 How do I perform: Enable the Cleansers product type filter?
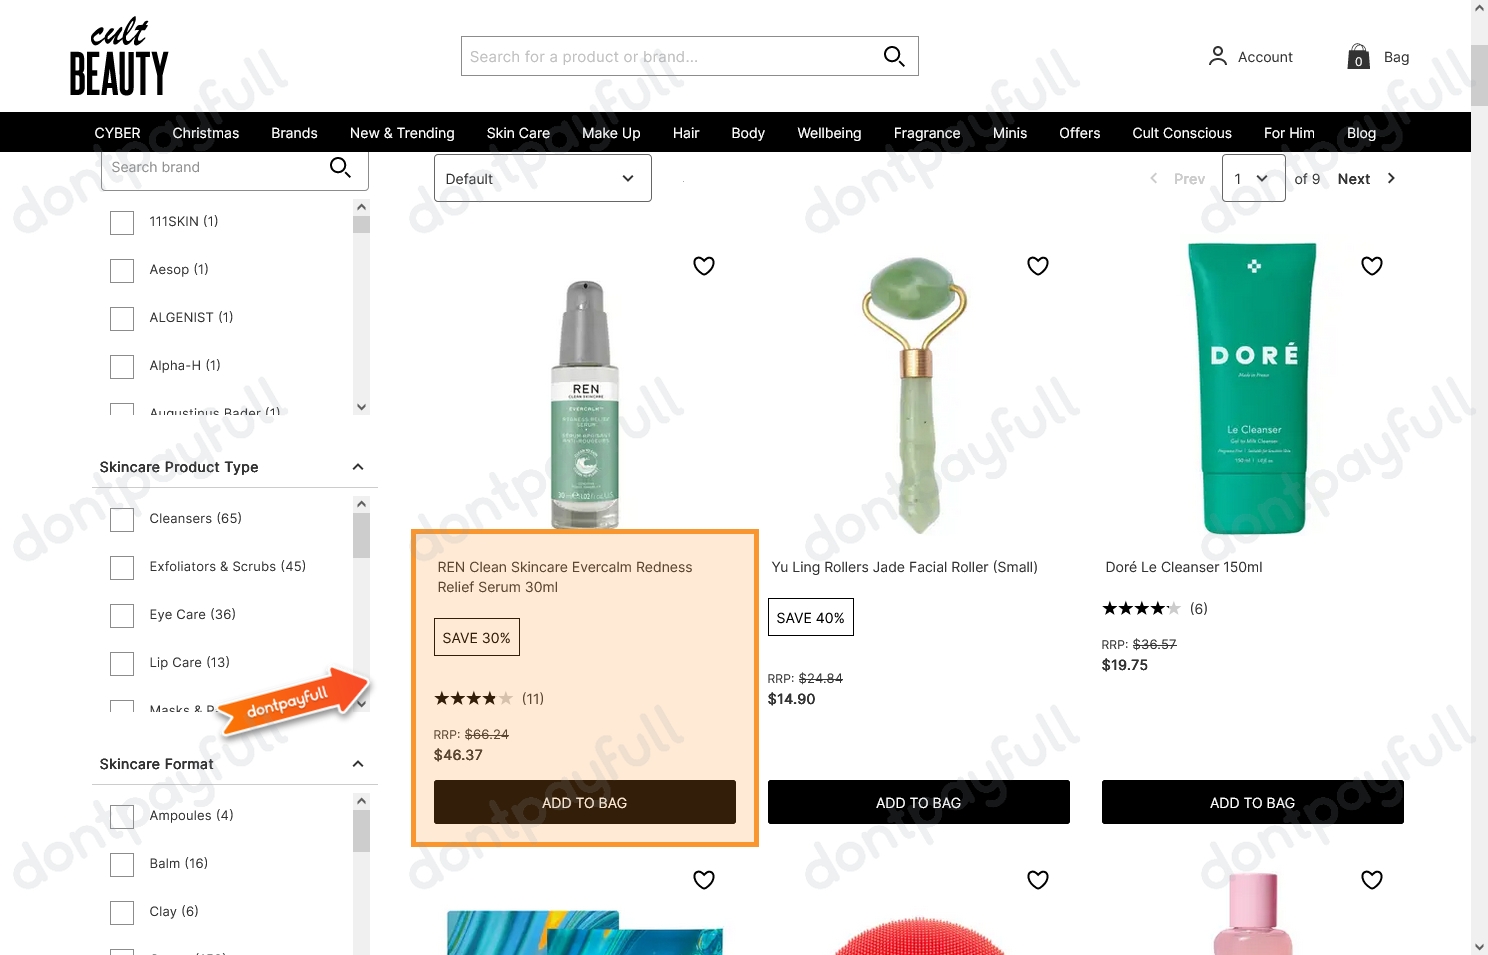(x=121, y=519)
